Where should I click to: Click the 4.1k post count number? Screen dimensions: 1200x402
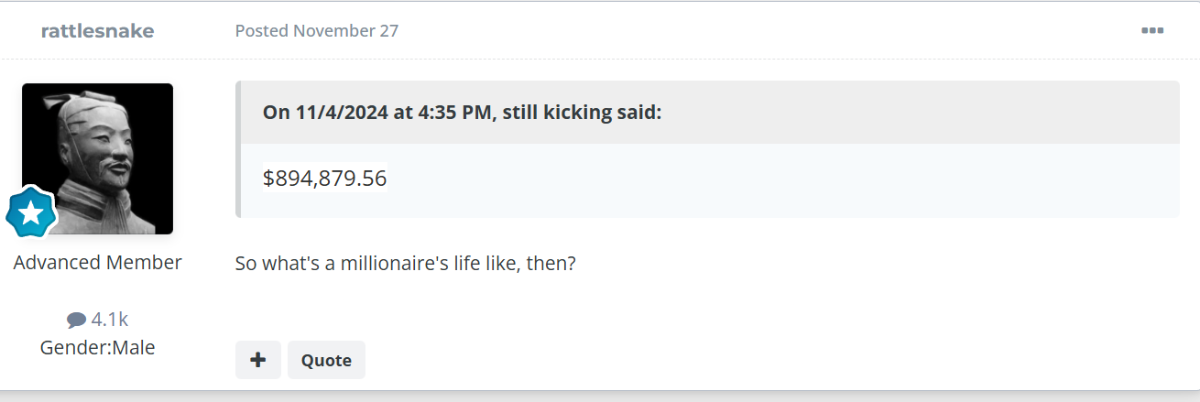(109, 320)
